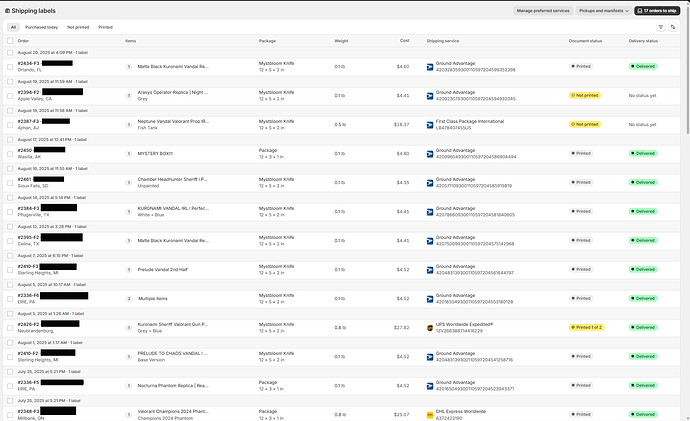Viewport: 690px width, 421px height.
Task: Click the UPS Worldwide Expedited carrier logo
Action: pos(430,327)
